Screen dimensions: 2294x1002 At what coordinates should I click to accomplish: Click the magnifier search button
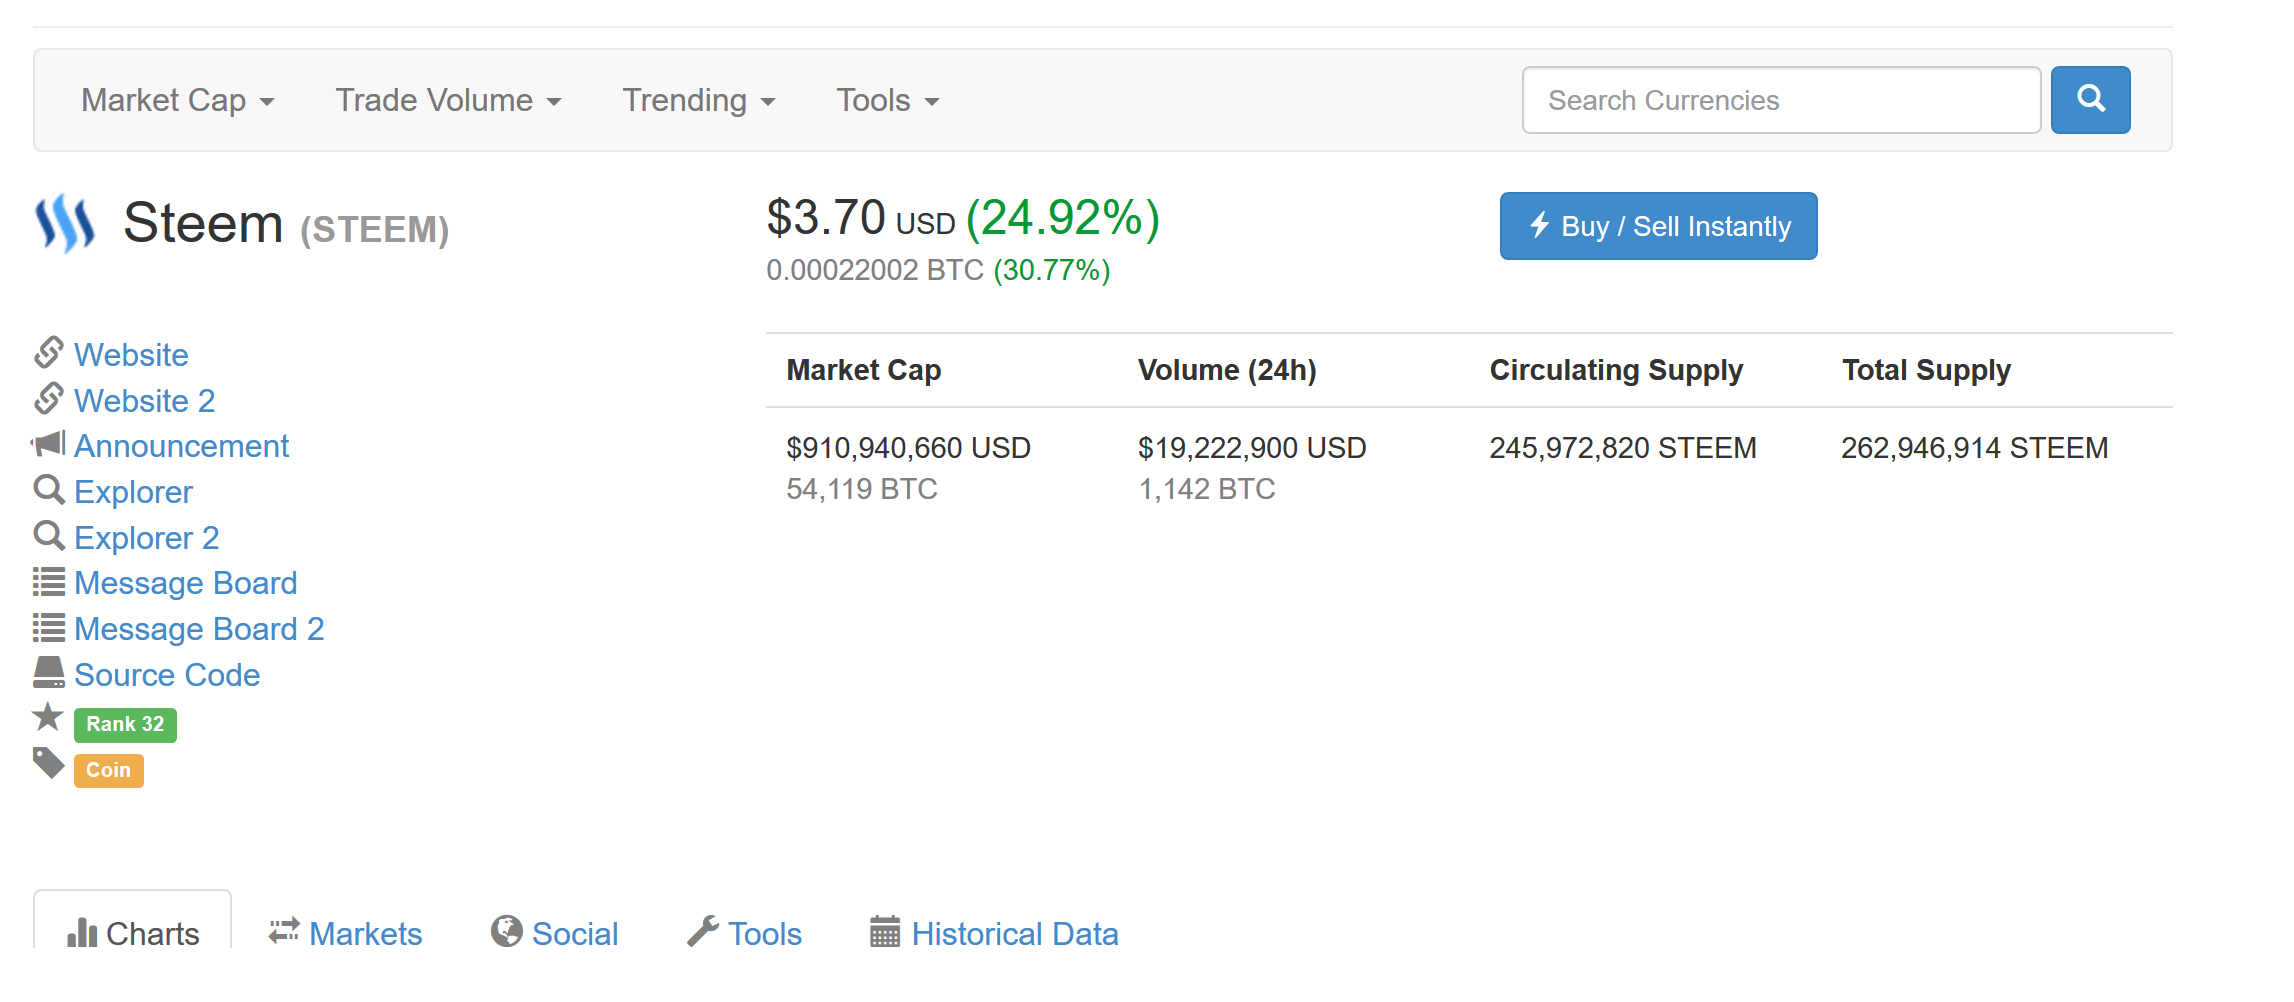click(x=2090, y=100)
